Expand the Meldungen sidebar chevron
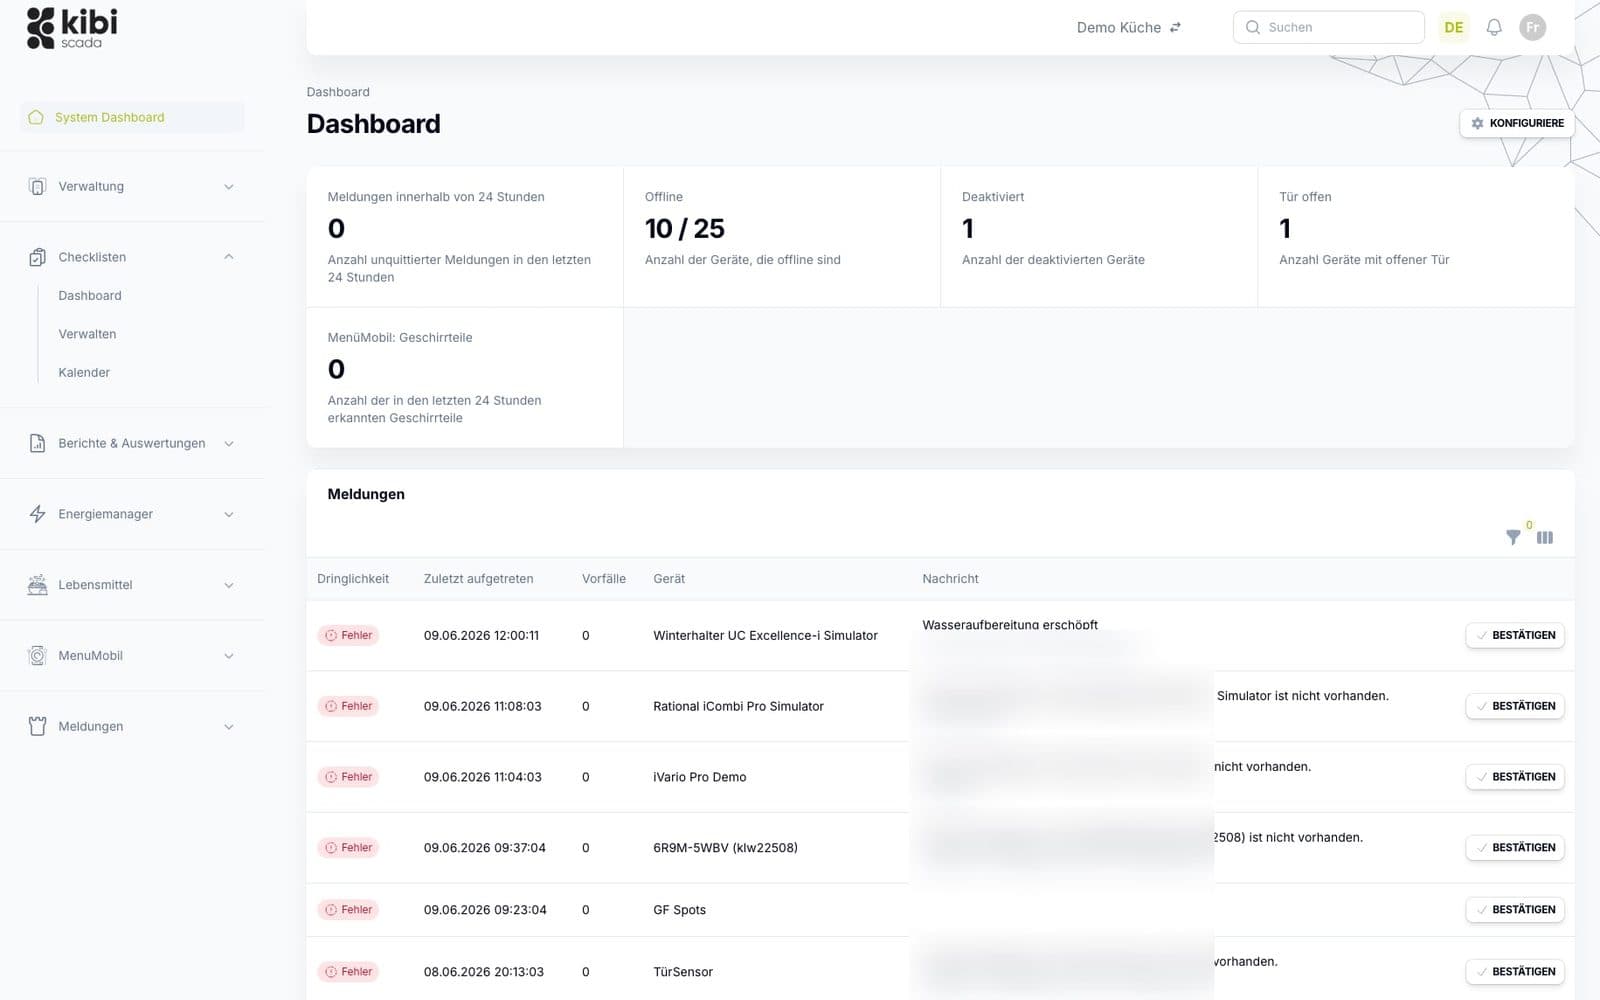This screenshot has width=1600, height=1000. pyautogui.click(x=228, y=727)
